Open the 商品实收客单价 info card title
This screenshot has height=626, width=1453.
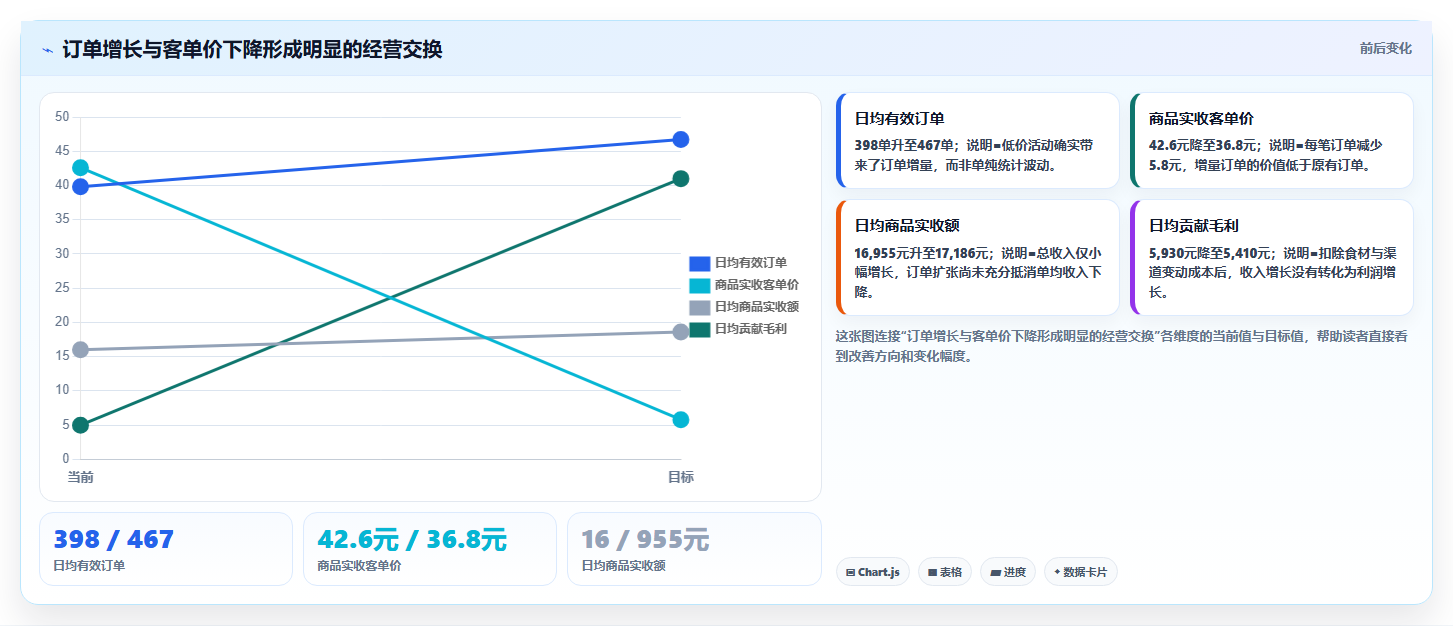pos(1201,118)
